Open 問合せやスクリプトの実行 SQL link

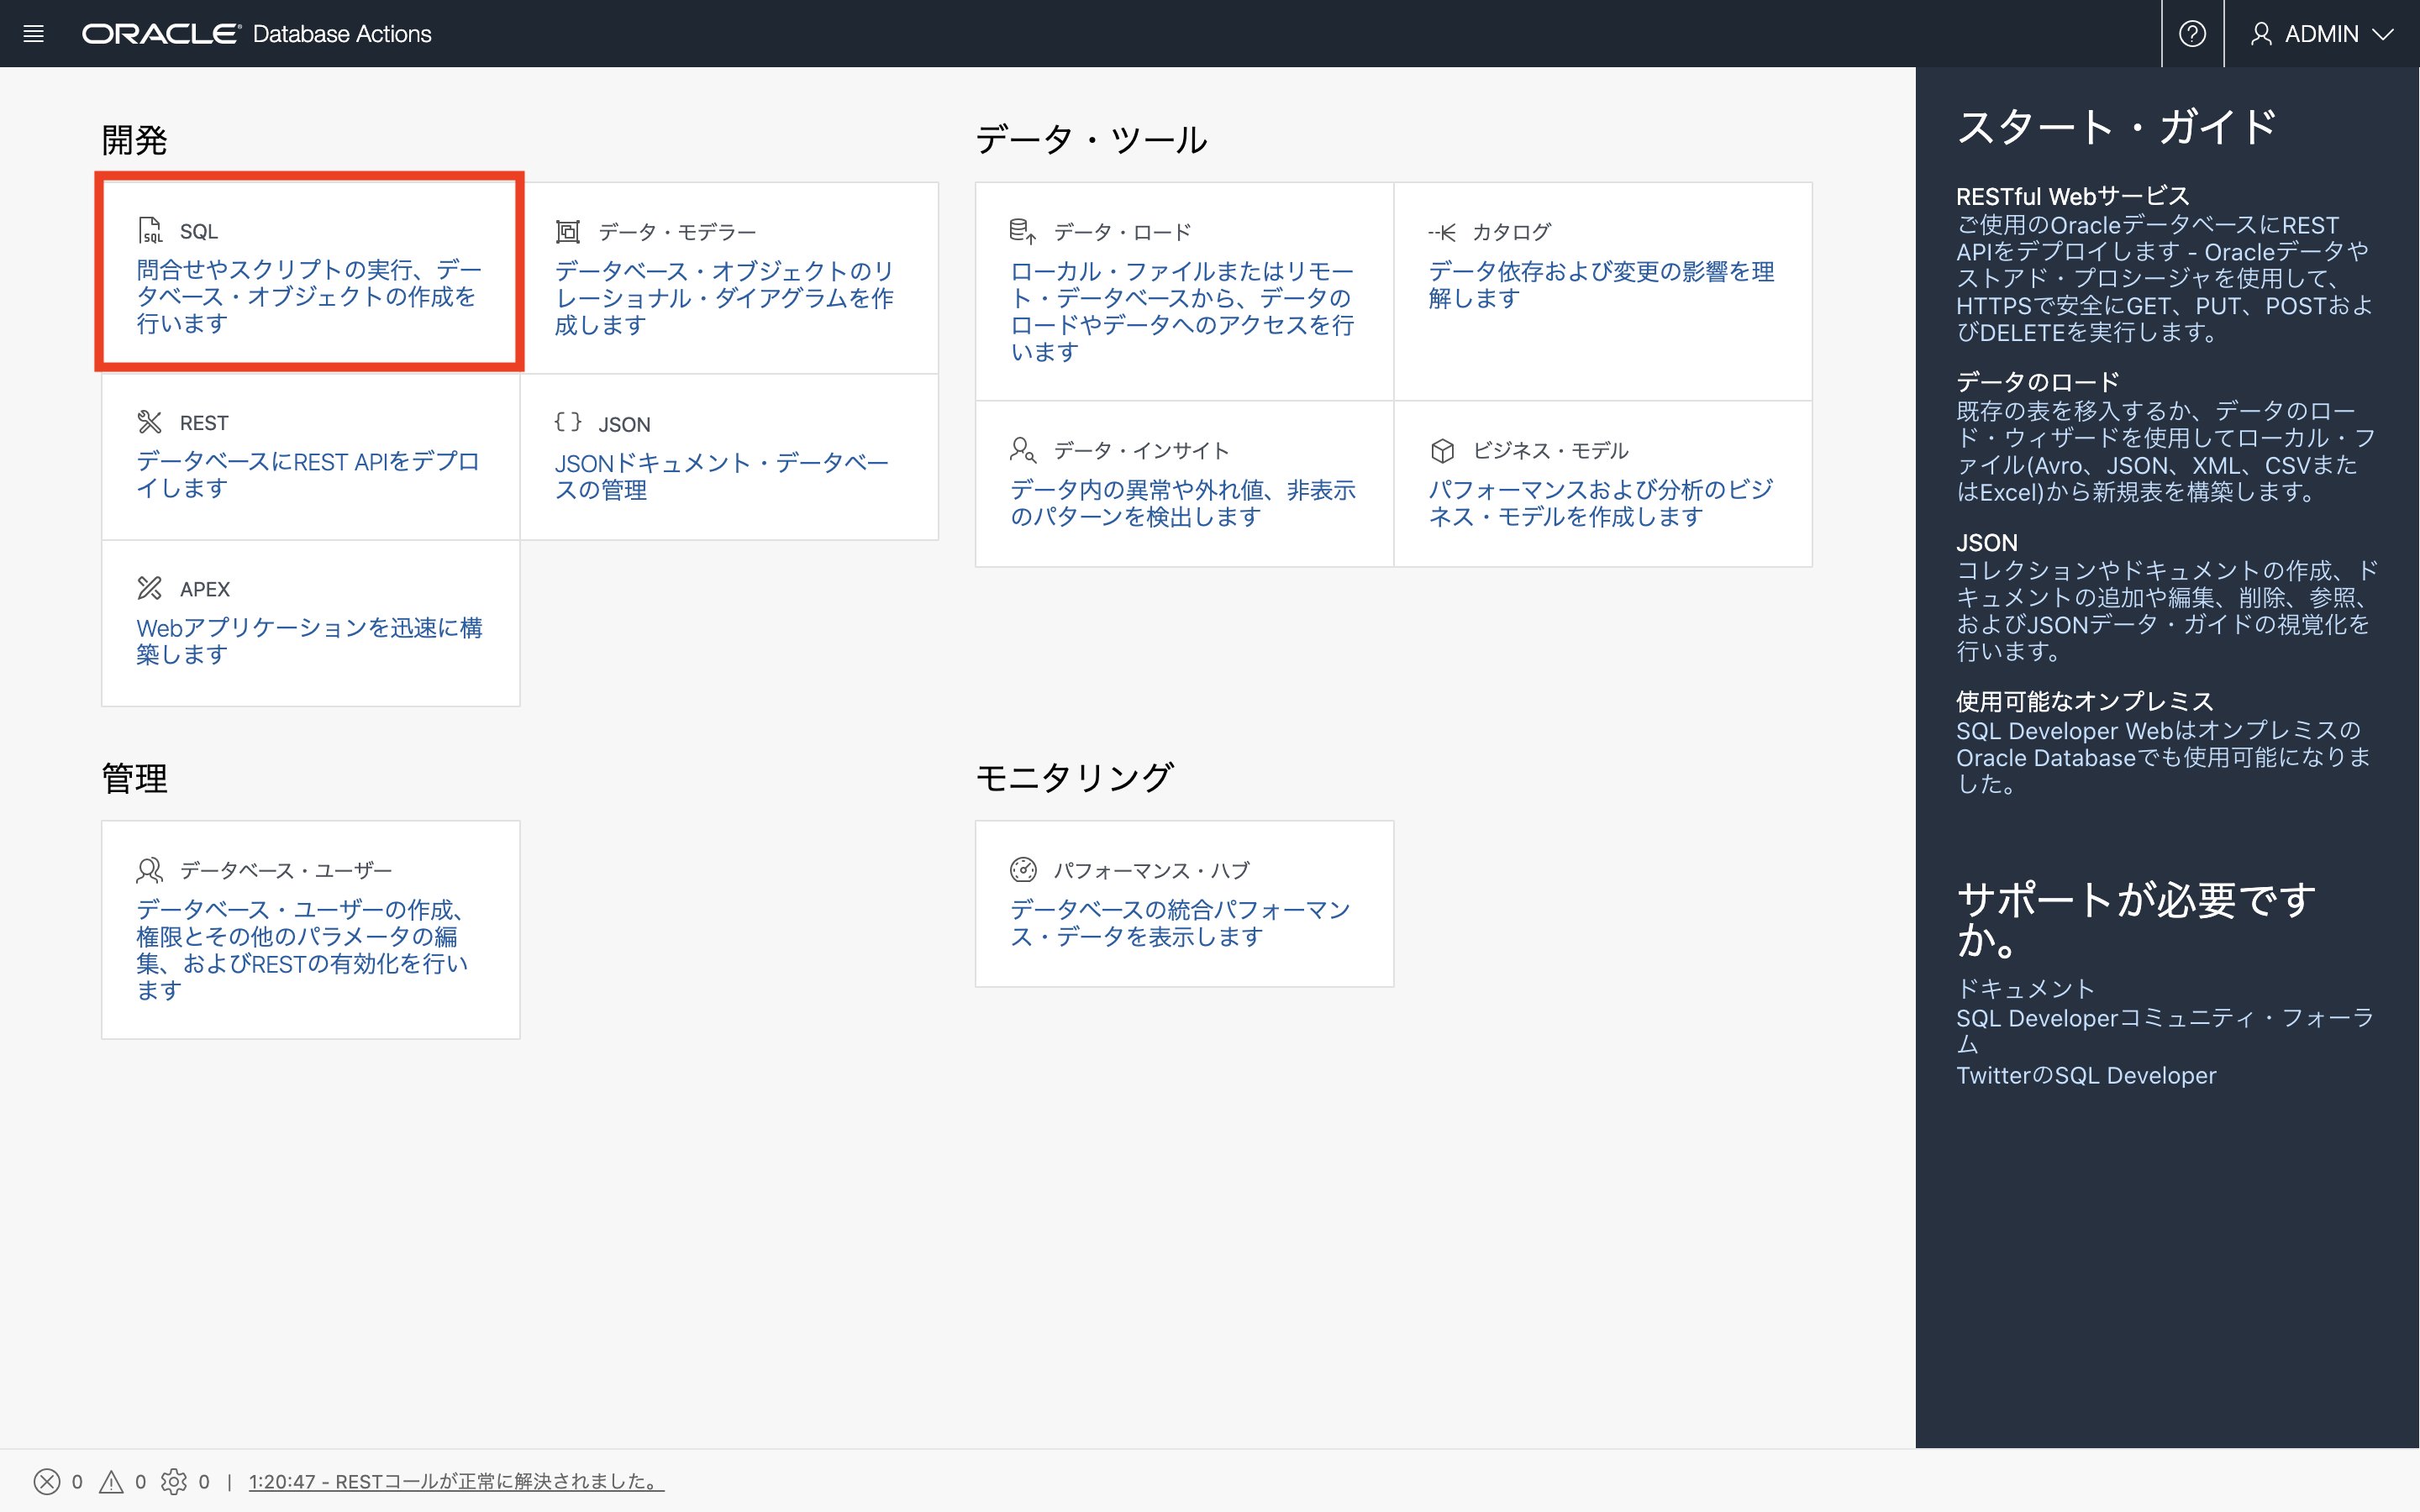point(308,296)
